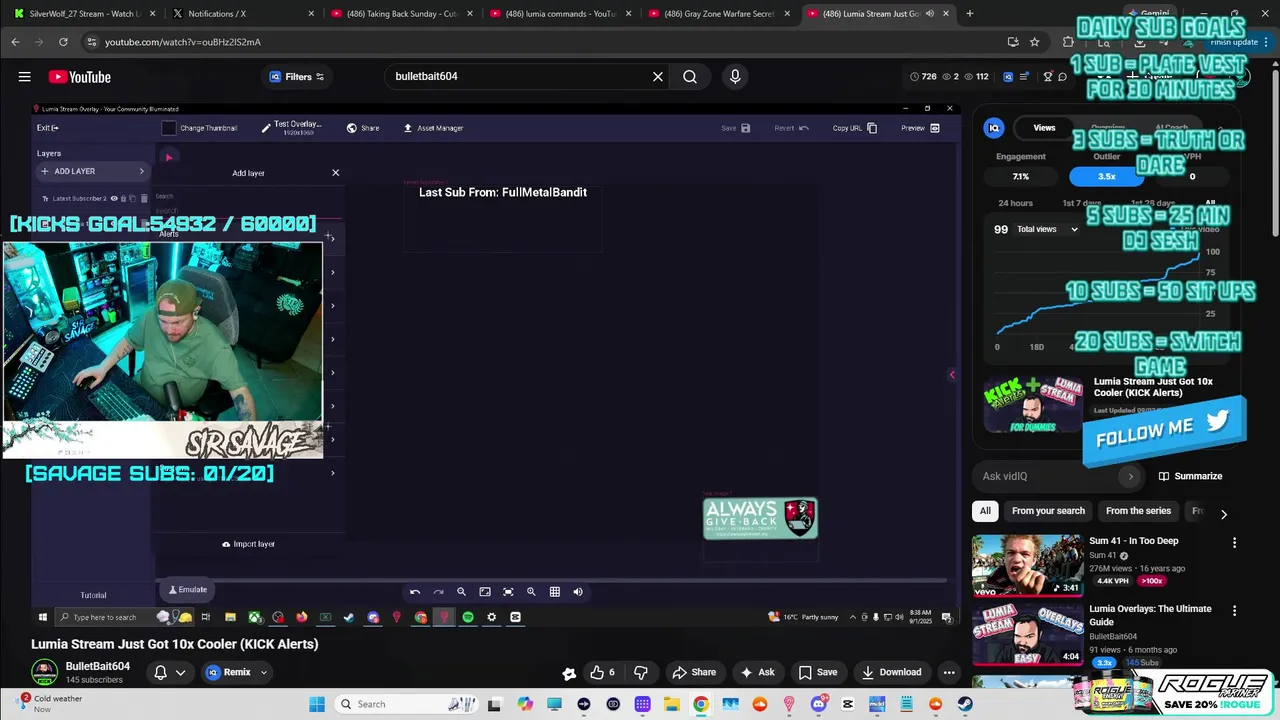The image size is (1280, 720).
Task: Open notification bell options for BulletBait604
Action: coord(168,672)
